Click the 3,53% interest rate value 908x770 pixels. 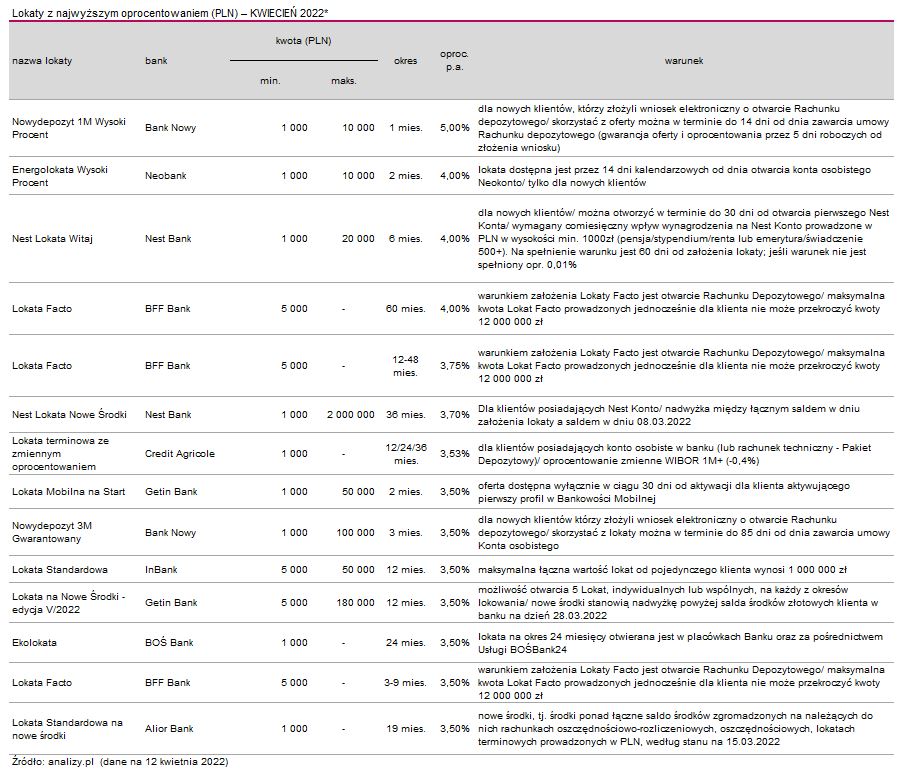tap(455, 454)
